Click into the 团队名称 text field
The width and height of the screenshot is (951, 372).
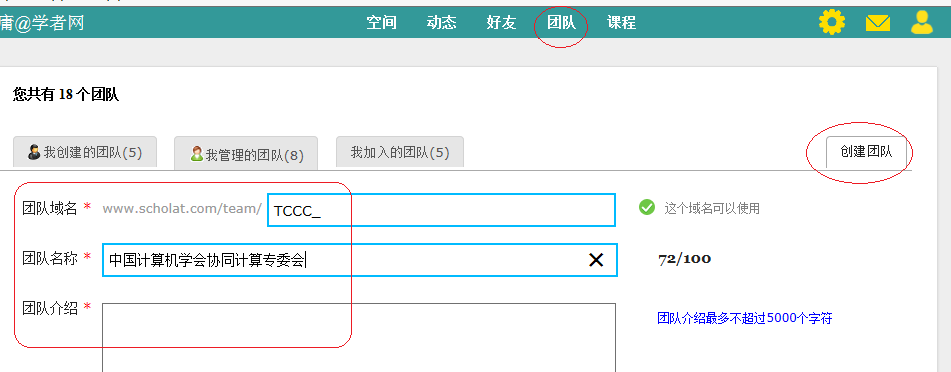coord(360,260)
